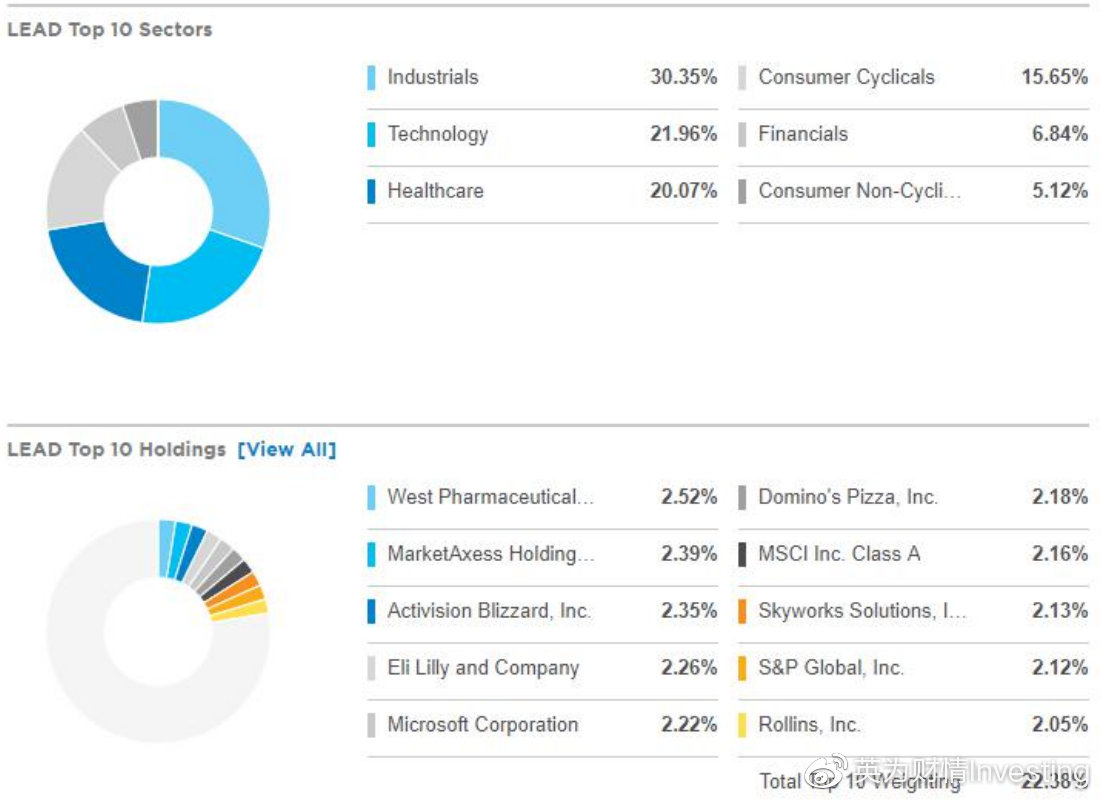Click Consumer Cyclicals sector label
The height and width of the screenshot is (801, 1100).
click(846, 77)
